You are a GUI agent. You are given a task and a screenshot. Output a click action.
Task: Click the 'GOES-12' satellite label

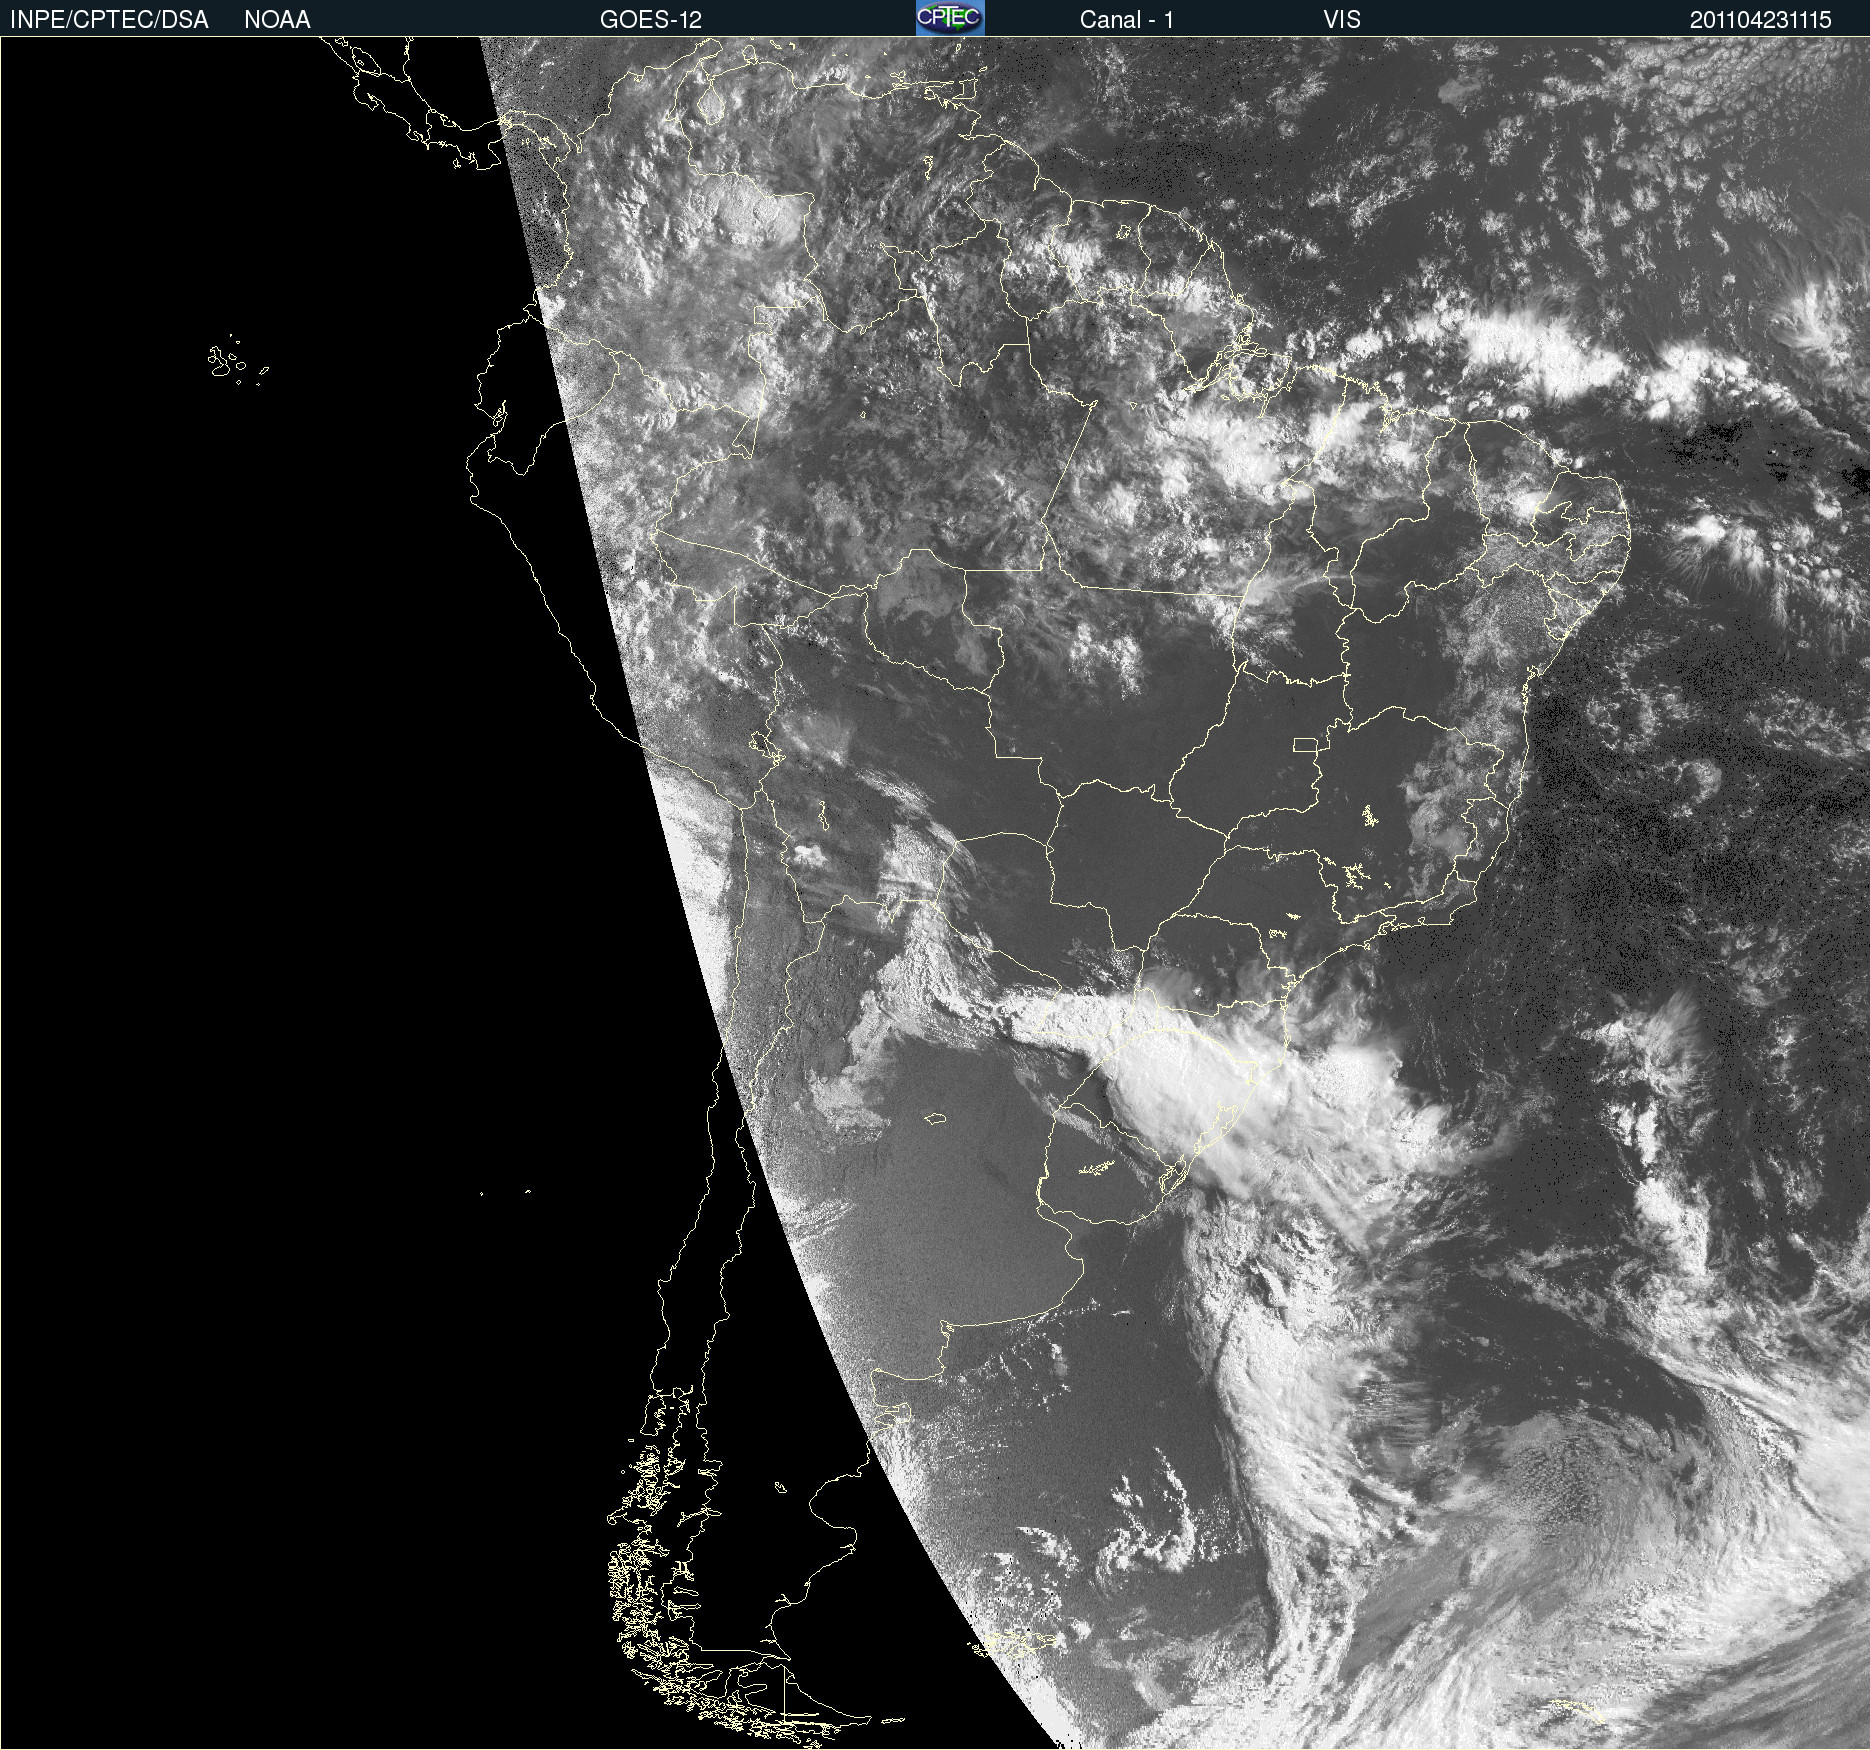pyautogui.click(x=651, y=20)
